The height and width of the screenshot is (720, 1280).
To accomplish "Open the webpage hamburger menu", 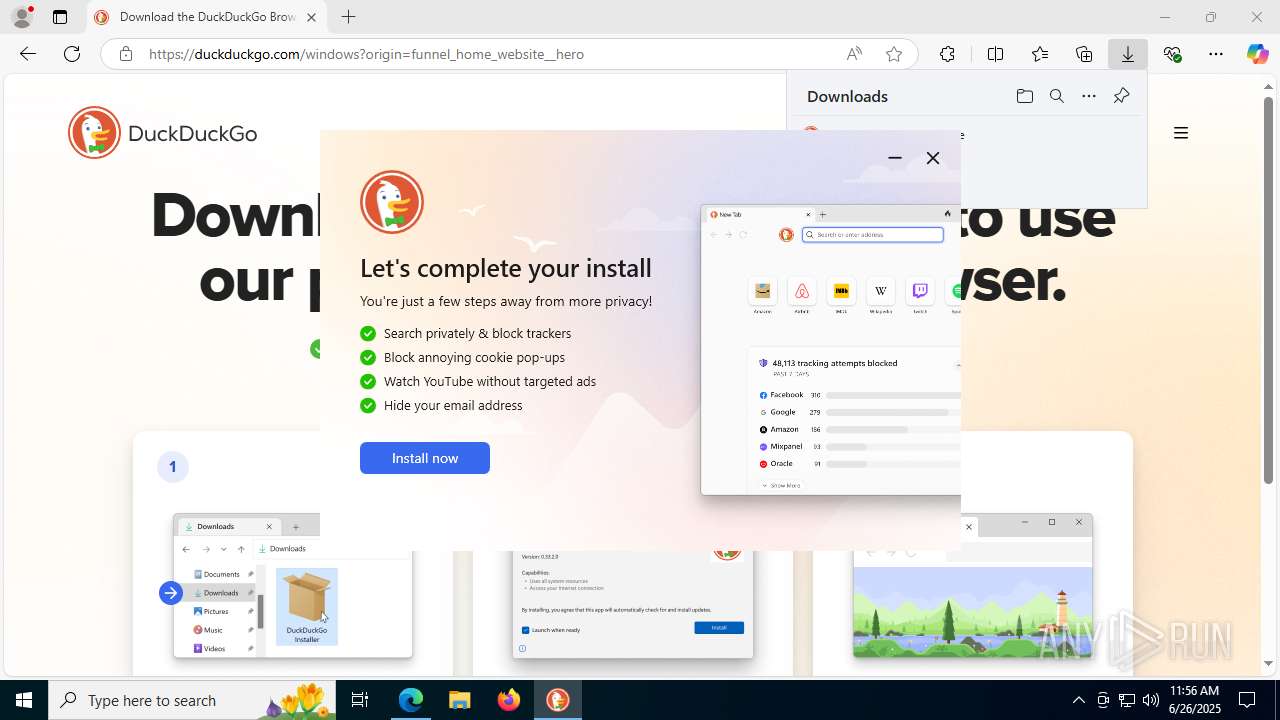I will pos(1181,133).
